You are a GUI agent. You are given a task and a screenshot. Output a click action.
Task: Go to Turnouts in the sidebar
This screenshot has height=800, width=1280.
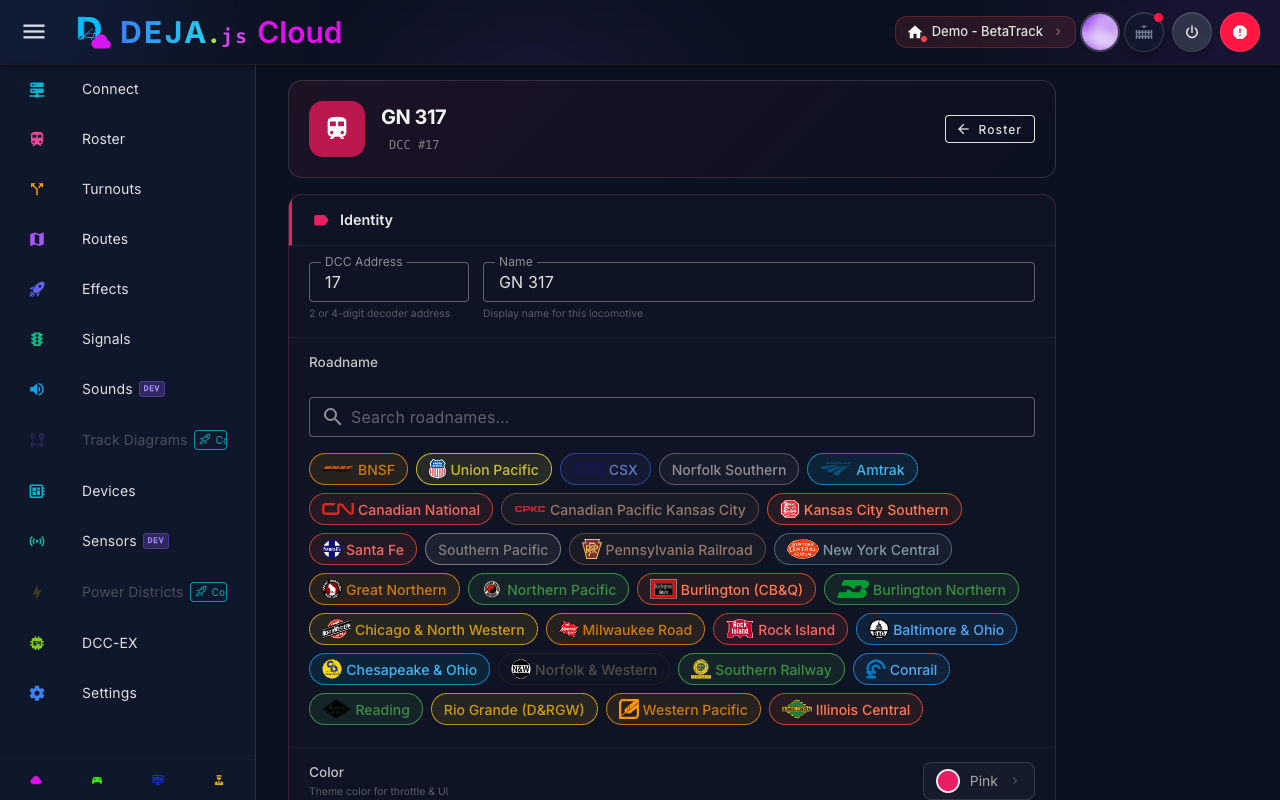[128, 189]
